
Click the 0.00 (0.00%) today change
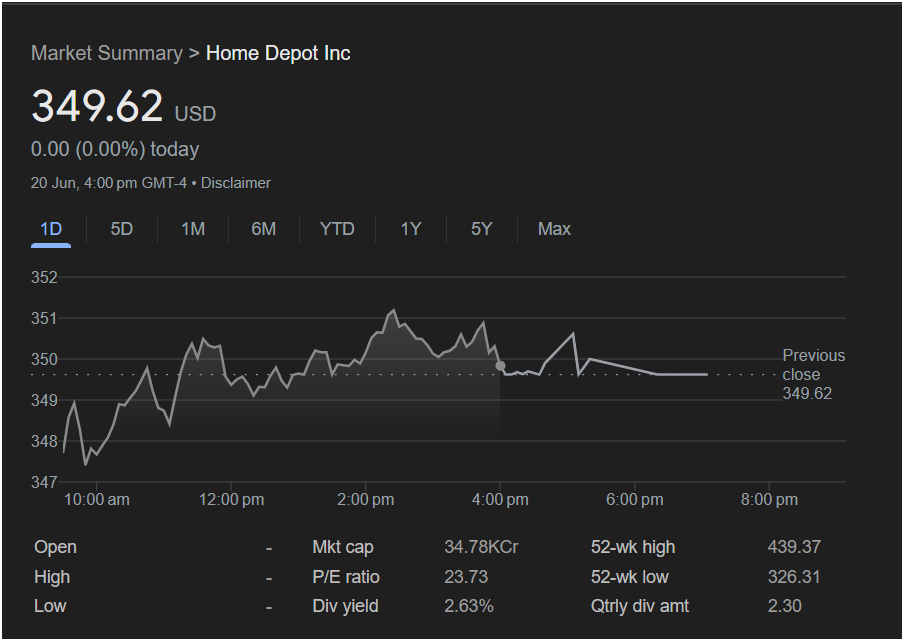click(x=115, y=149)
